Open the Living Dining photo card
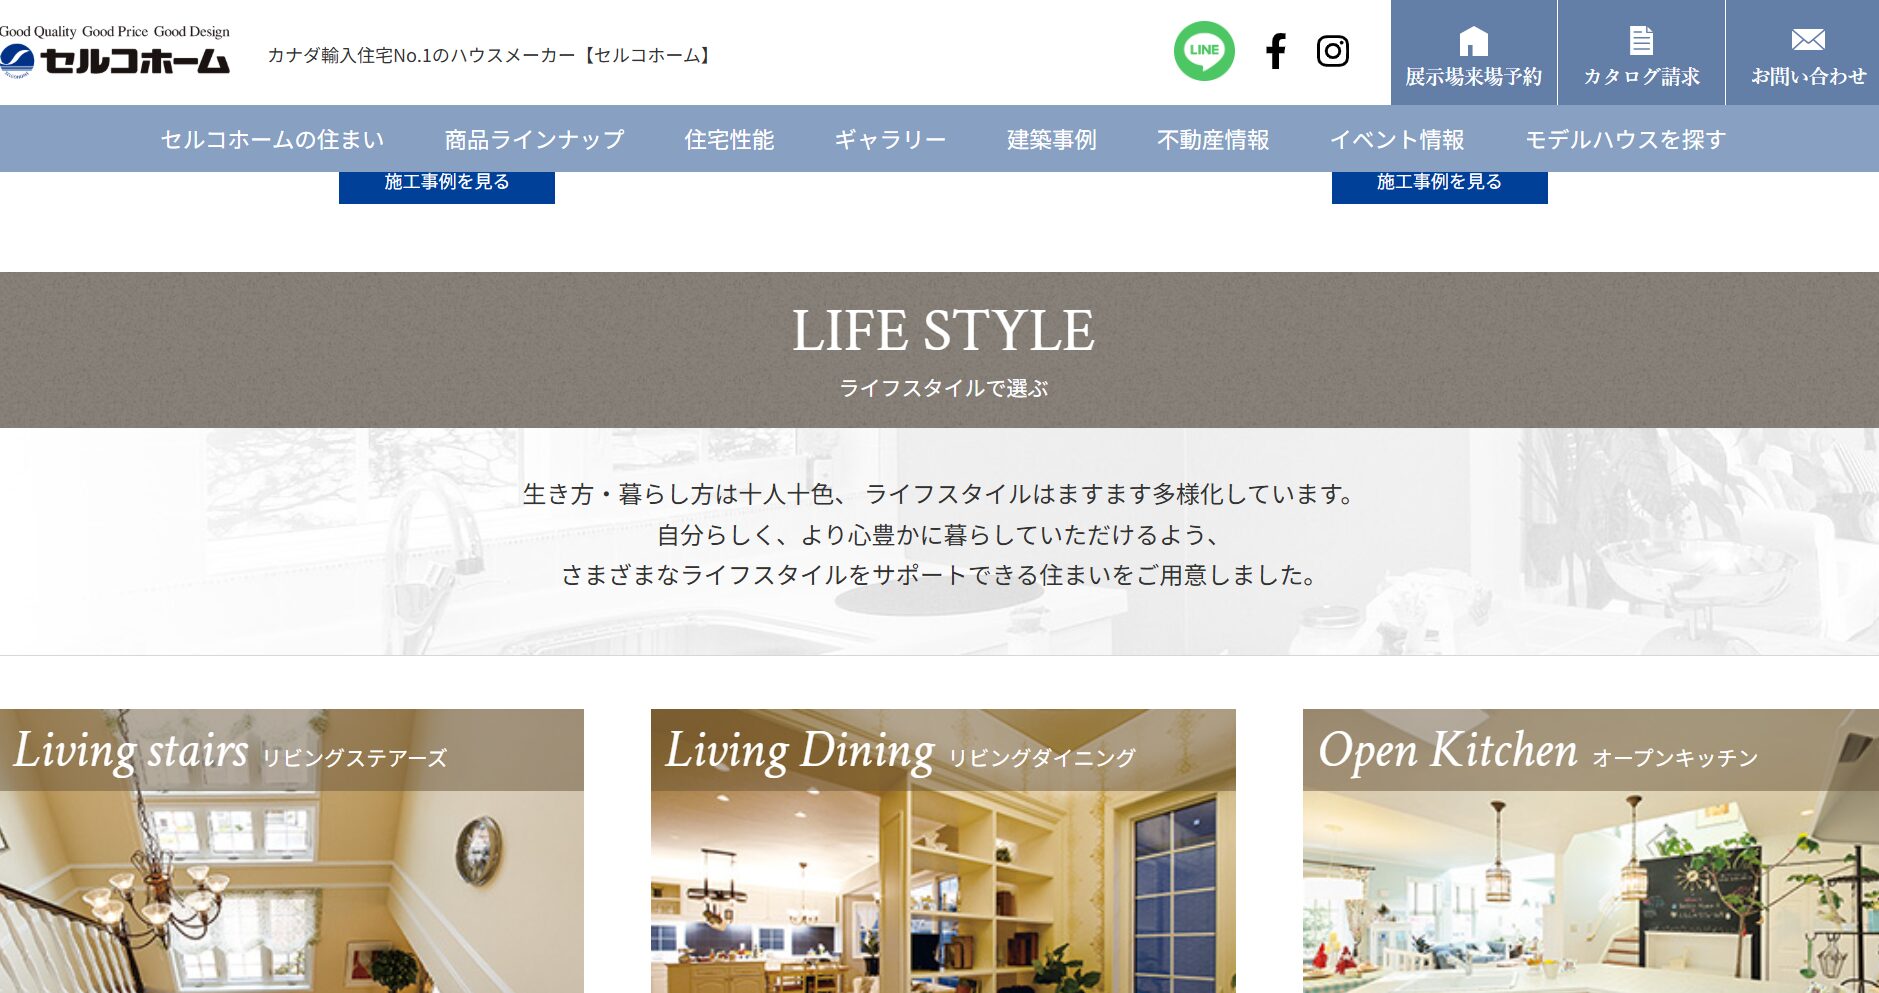The width and height of the screenshot is (1879, 993). coord(943,851)
